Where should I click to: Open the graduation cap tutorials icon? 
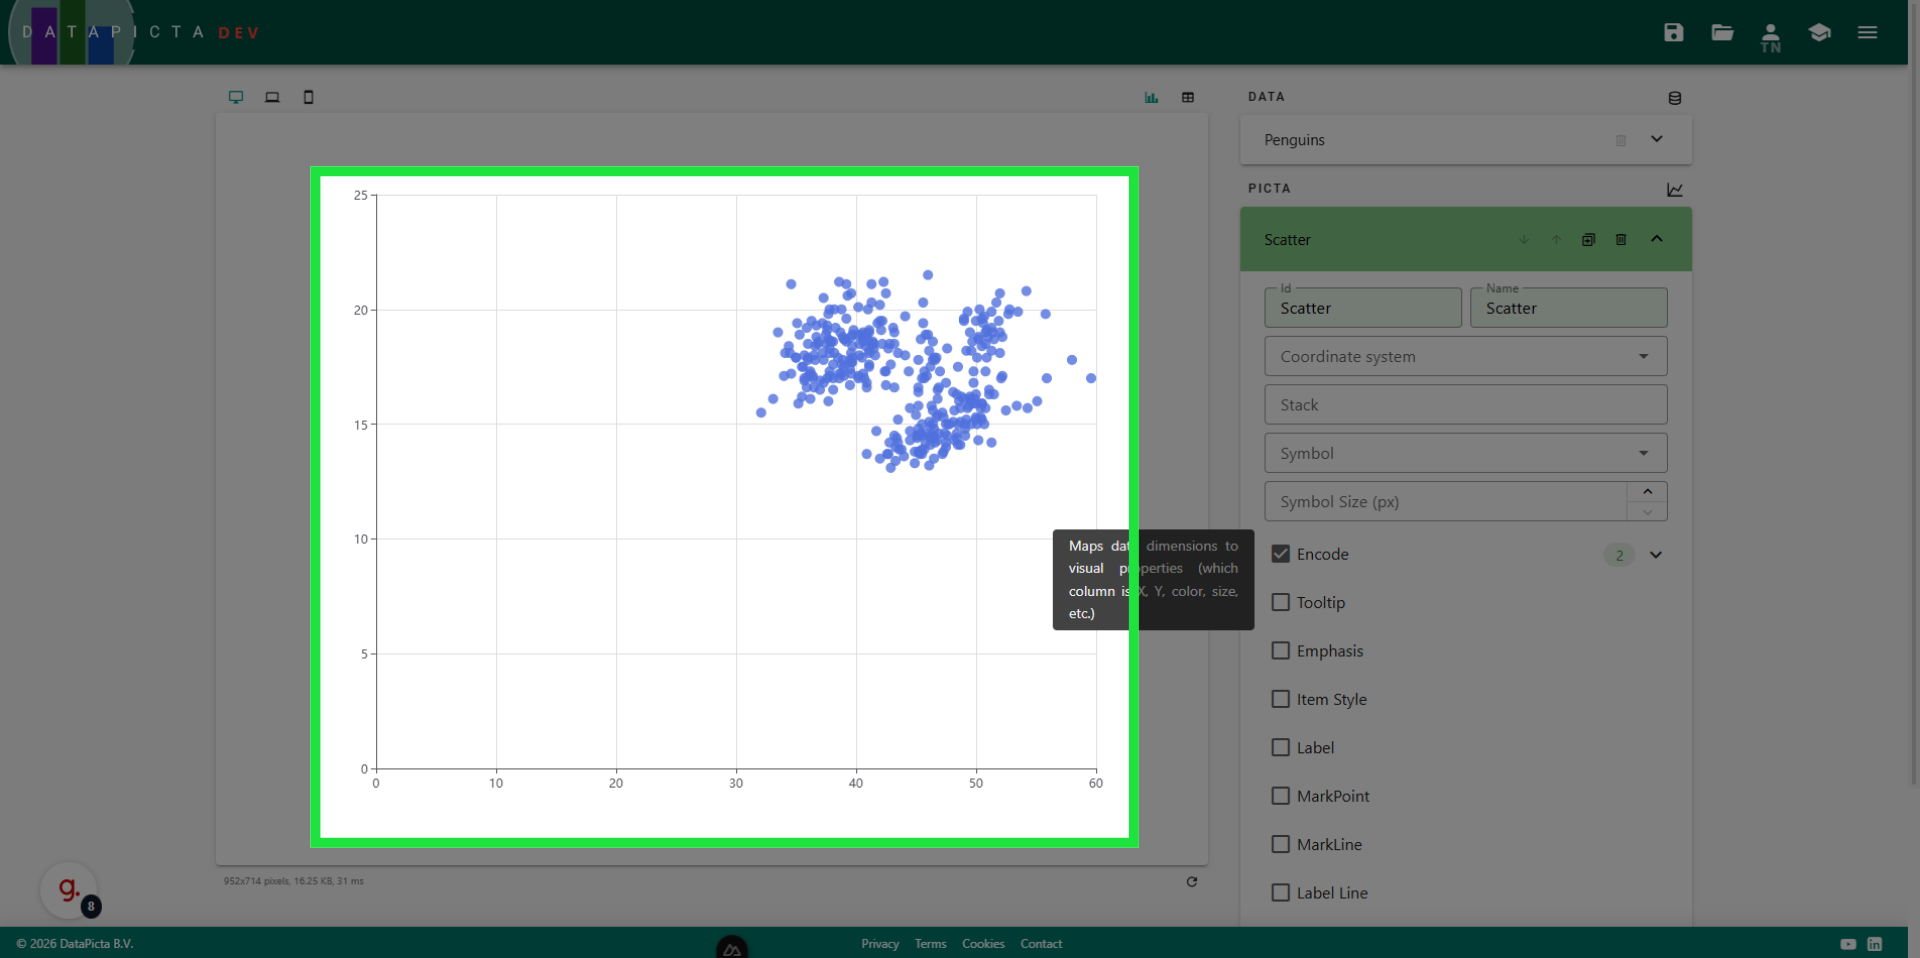tap(1819, 32)
